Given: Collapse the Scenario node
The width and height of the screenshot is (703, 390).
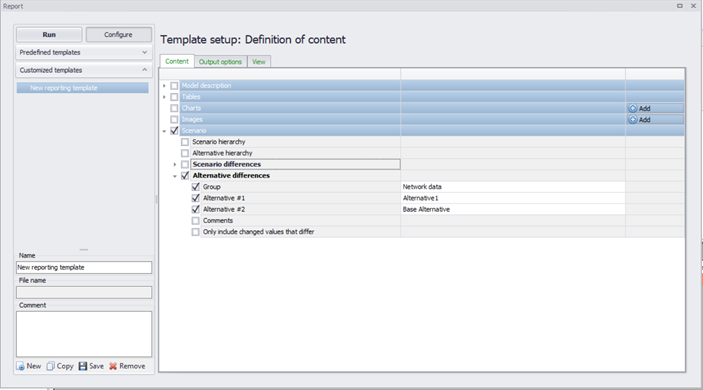Looking at the screenshot, I should pyautogui.click(x=164, y=131).
